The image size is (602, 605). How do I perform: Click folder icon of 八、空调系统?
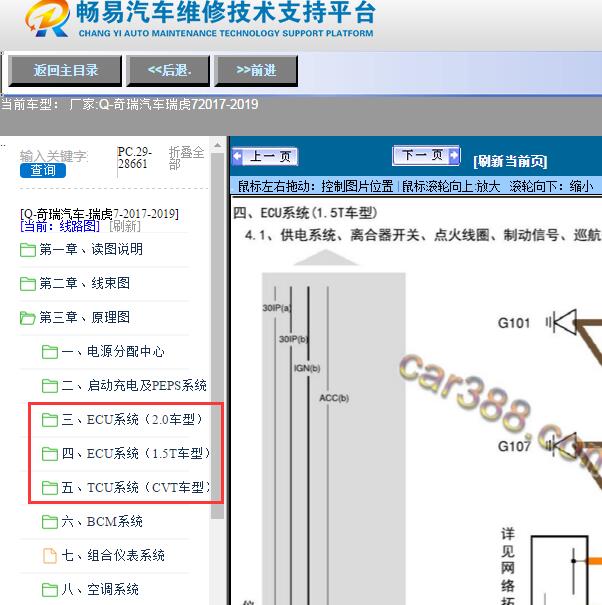(x=50, y=590)
